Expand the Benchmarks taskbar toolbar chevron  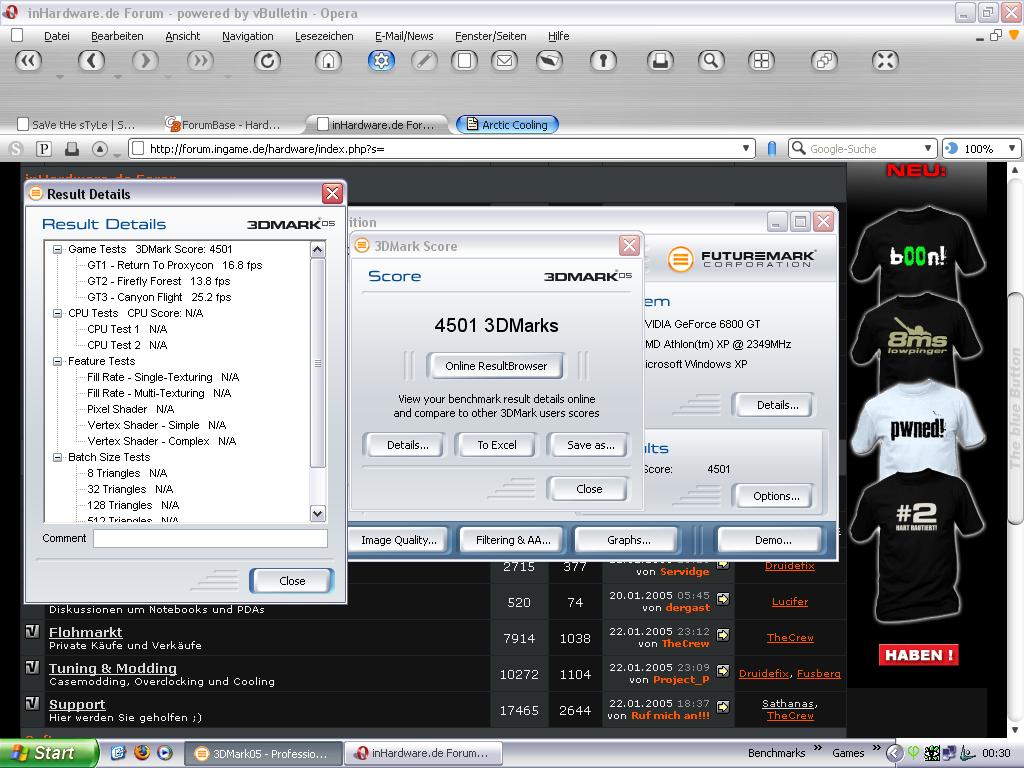(x=818, y=748)
